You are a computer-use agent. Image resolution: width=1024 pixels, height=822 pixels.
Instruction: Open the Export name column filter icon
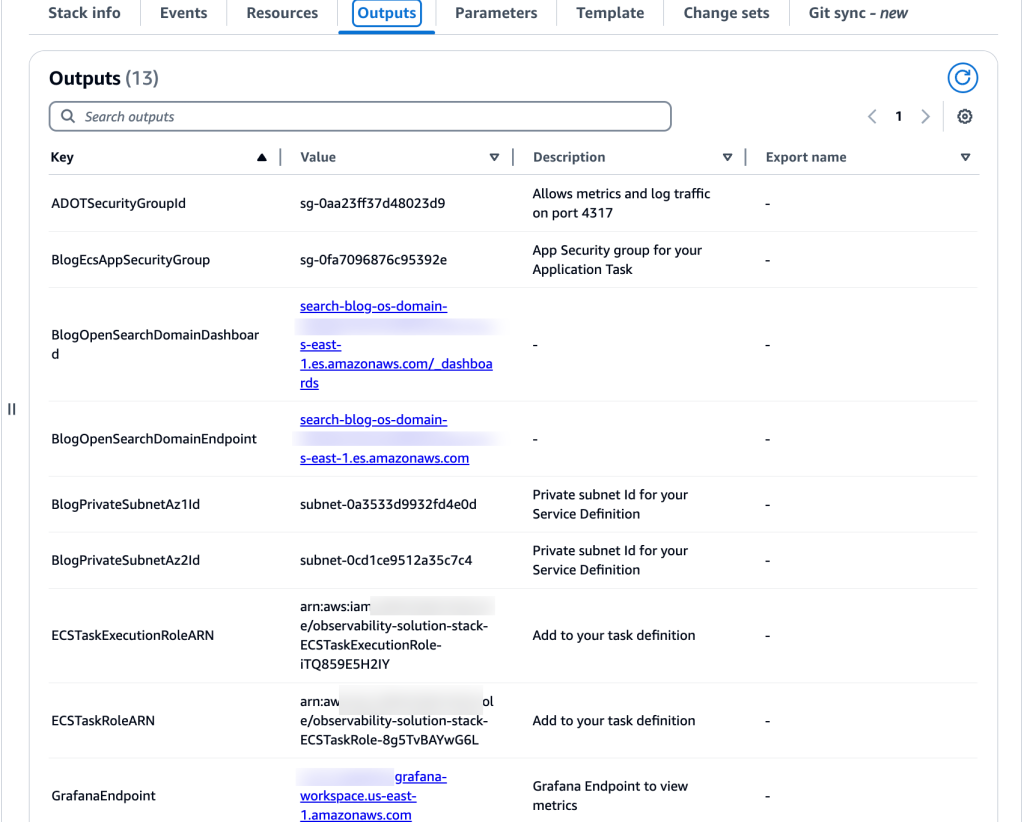click(x=965, y=157)
